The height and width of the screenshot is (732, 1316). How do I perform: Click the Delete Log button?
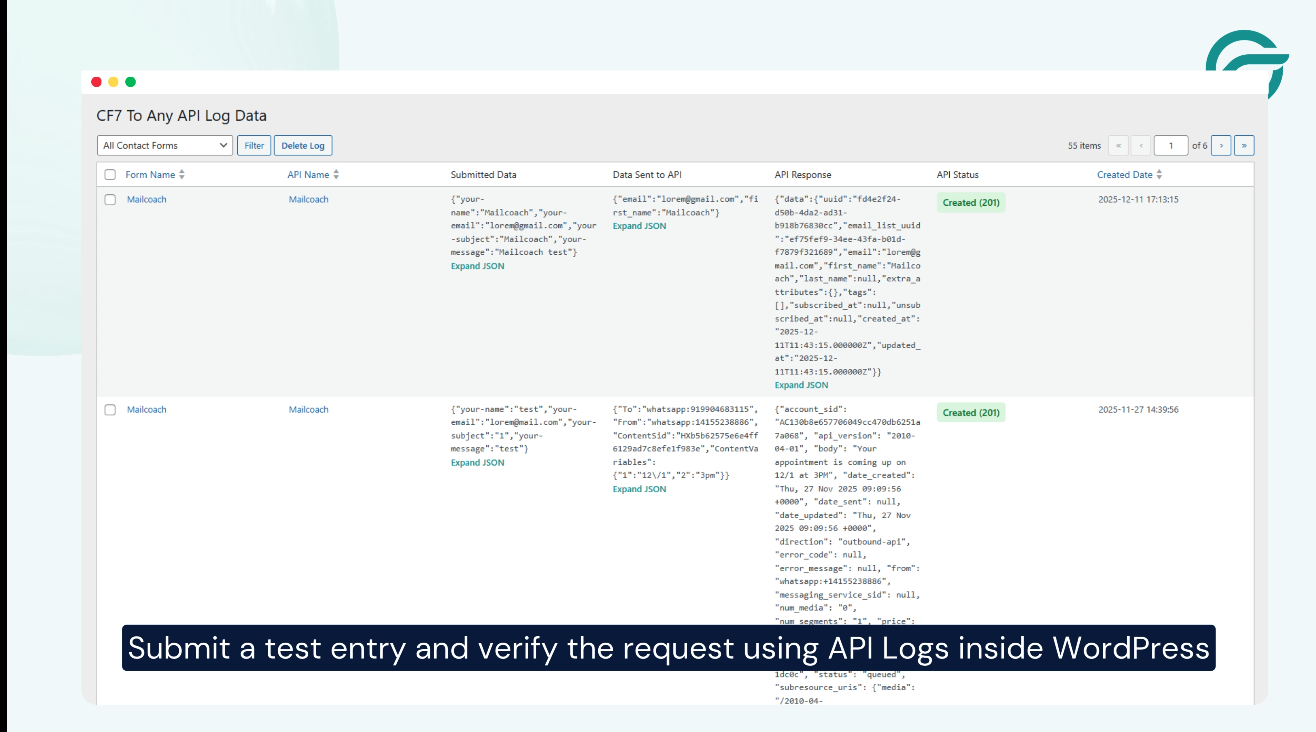click(x=302, y=145)
